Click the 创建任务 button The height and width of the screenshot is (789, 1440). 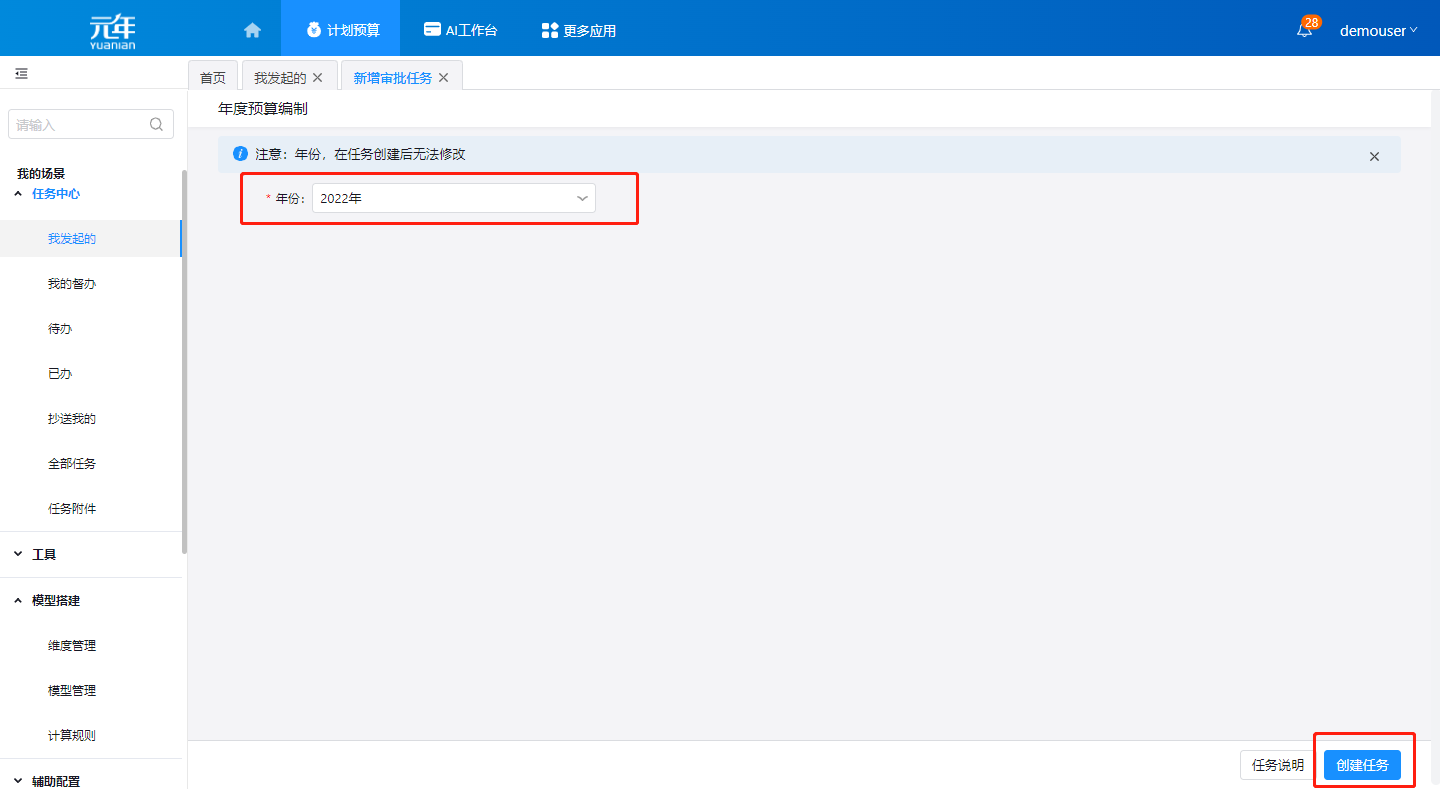(x=1362, y=765)
